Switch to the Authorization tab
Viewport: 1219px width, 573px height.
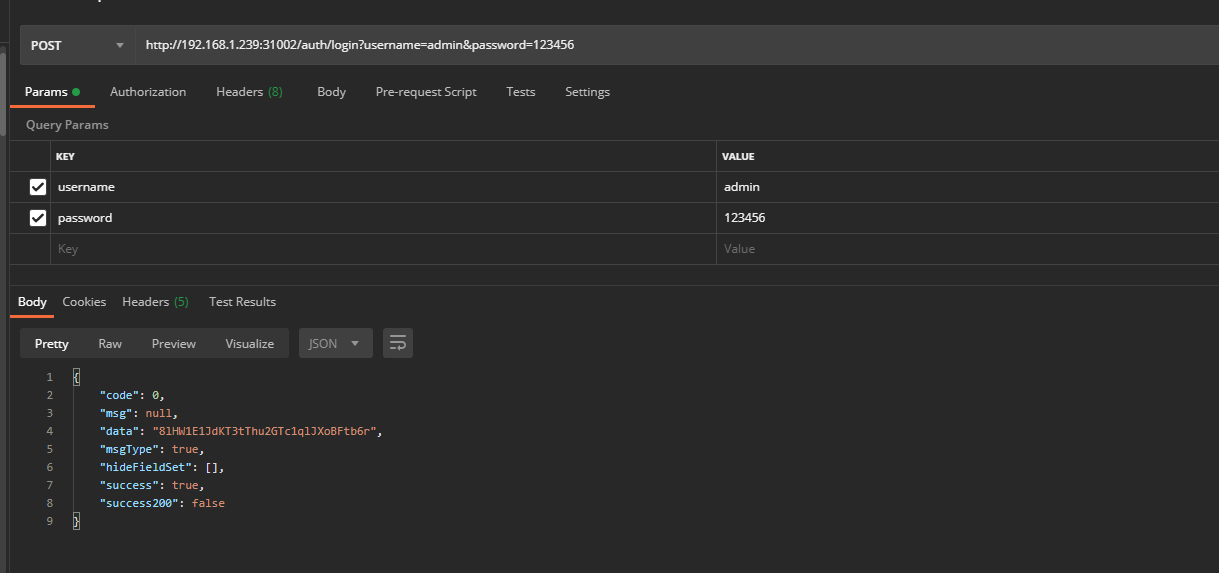[148, 92]
